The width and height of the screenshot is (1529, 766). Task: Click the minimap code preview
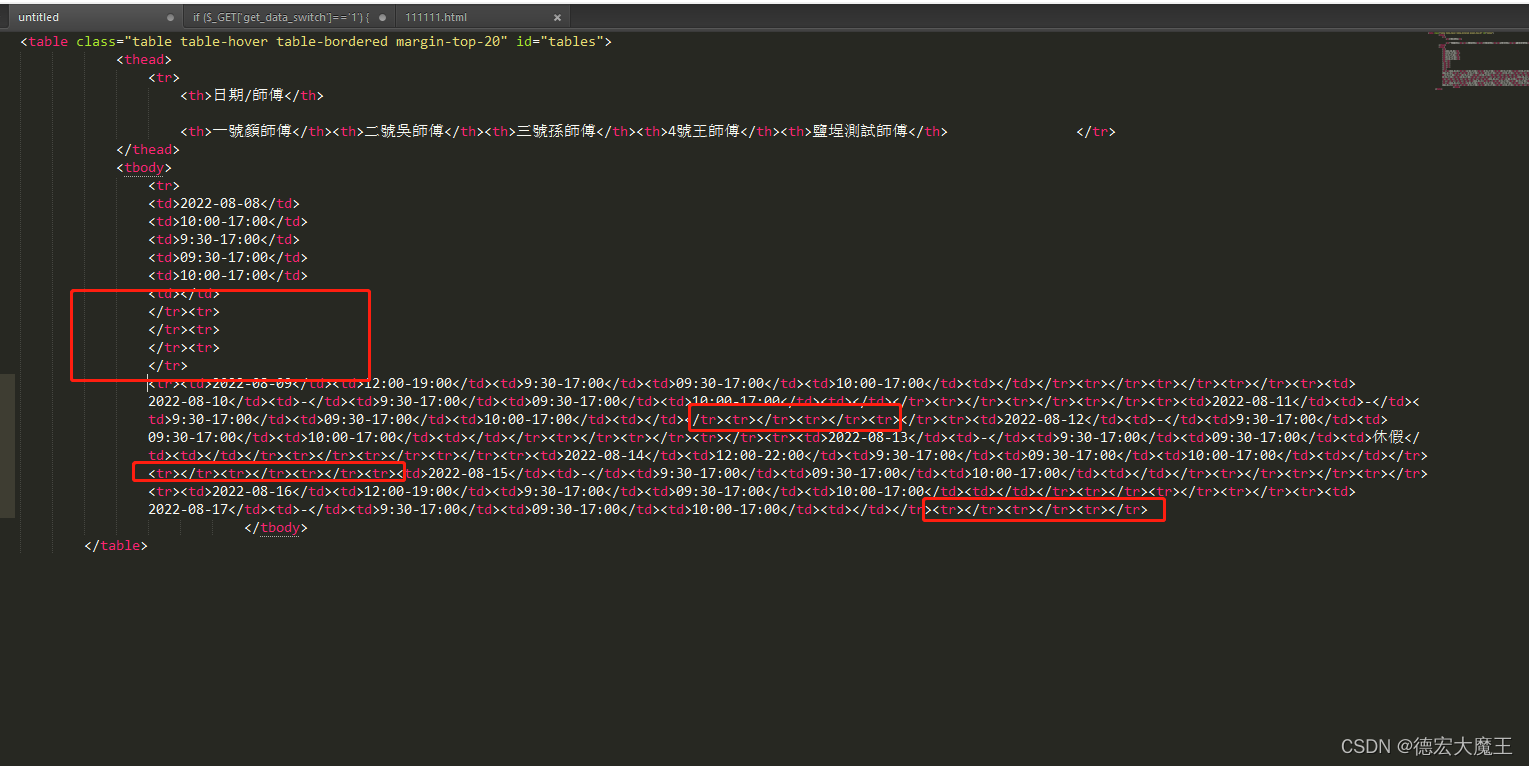[x=1480, y=60]
